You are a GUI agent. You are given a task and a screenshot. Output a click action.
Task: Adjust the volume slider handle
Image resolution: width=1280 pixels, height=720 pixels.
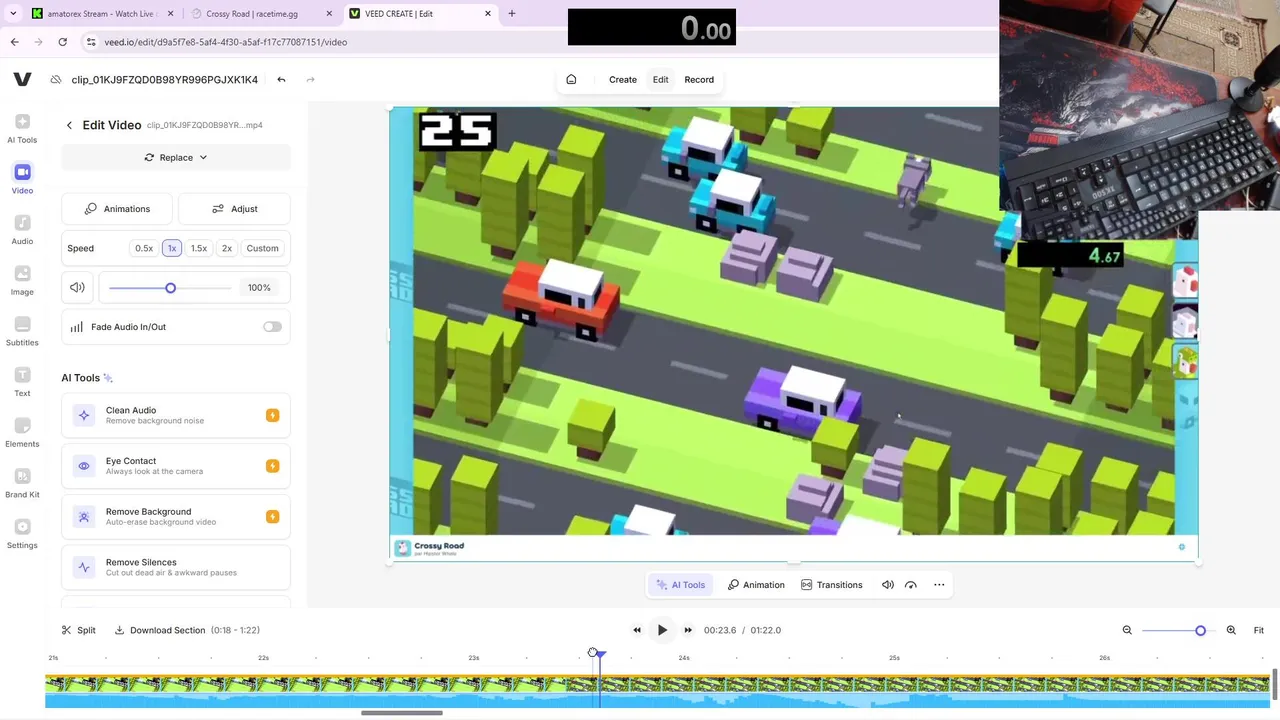[170, 288]
